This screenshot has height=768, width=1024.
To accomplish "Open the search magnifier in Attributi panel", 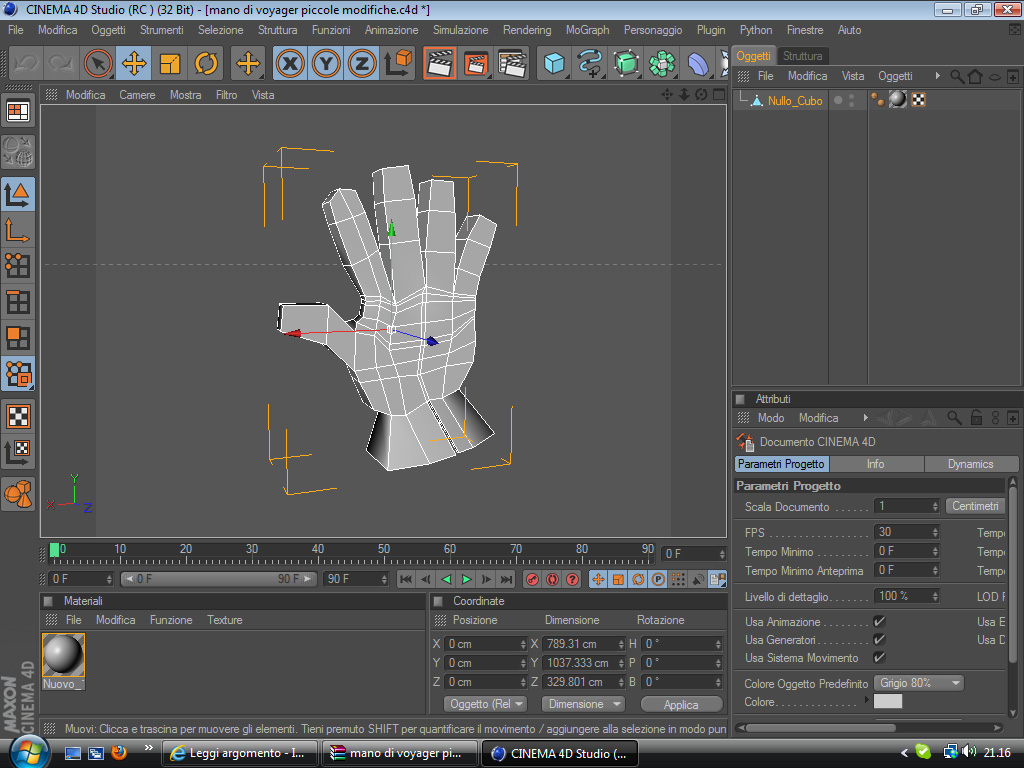I will (955, 418).
